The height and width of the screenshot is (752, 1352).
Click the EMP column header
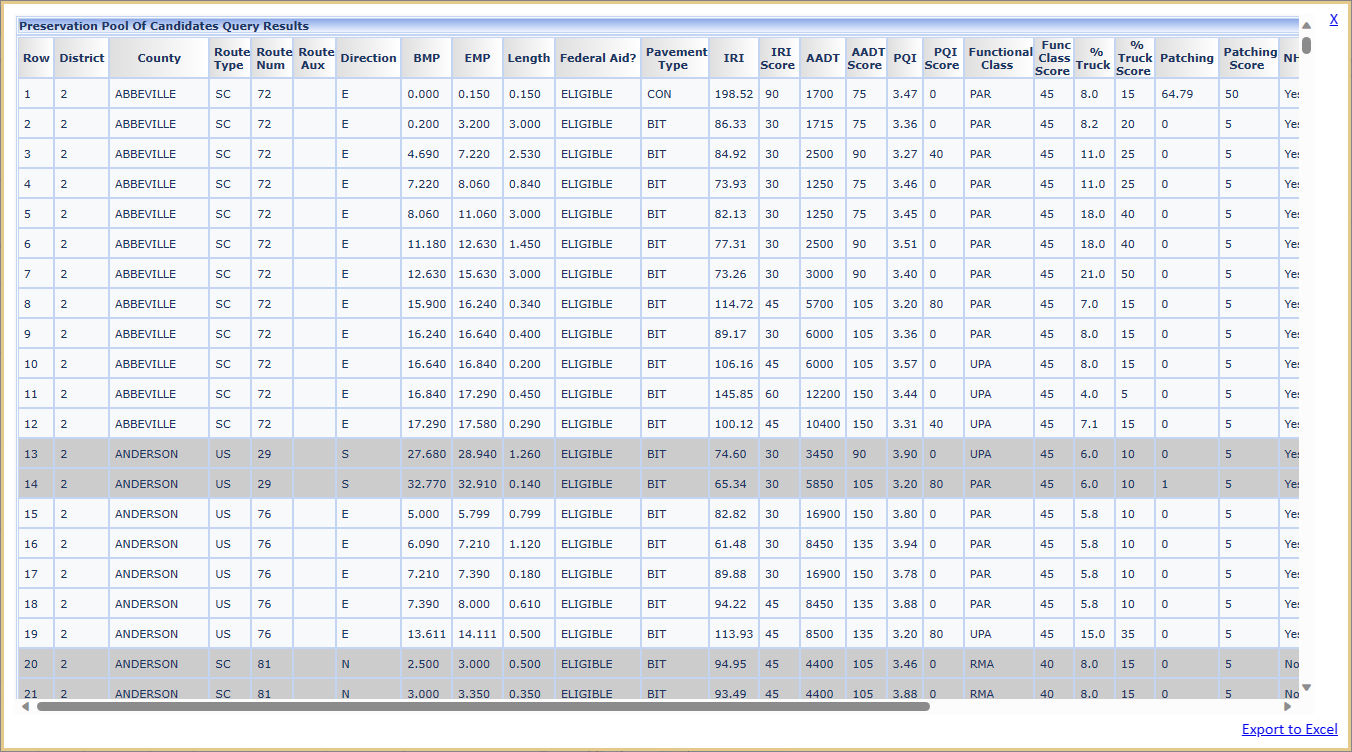[477, 58]
